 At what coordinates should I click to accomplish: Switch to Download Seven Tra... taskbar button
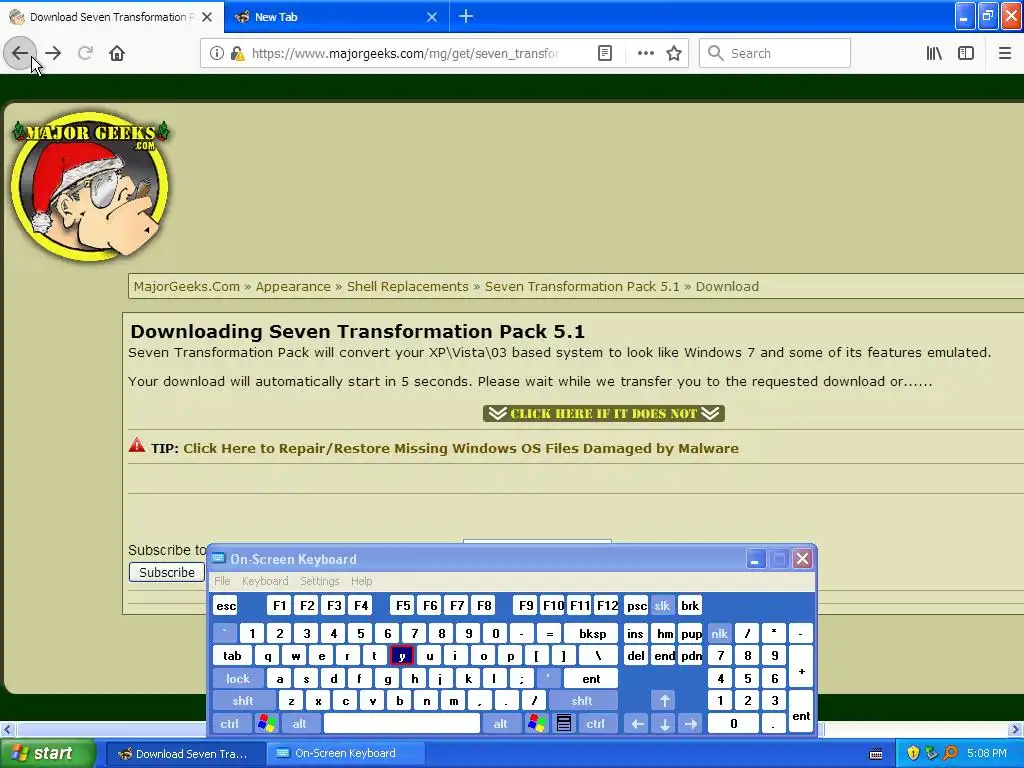[x=185, y=753]
